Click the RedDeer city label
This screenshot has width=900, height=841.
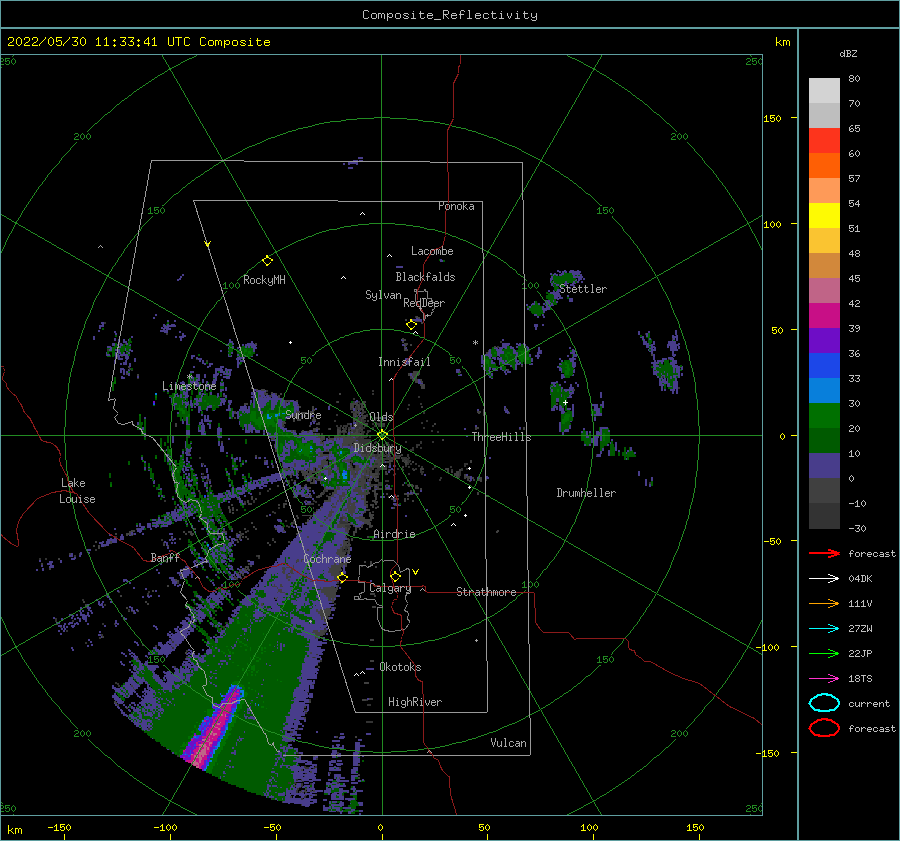click(424, 303)
